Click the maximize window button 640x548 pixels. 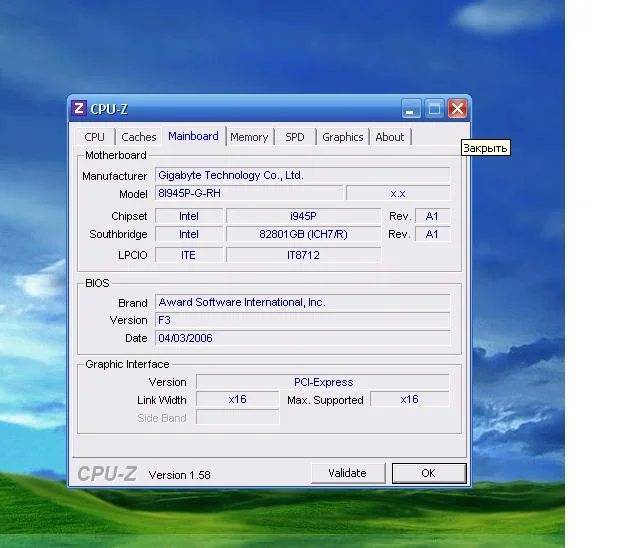tap(435, 109)
